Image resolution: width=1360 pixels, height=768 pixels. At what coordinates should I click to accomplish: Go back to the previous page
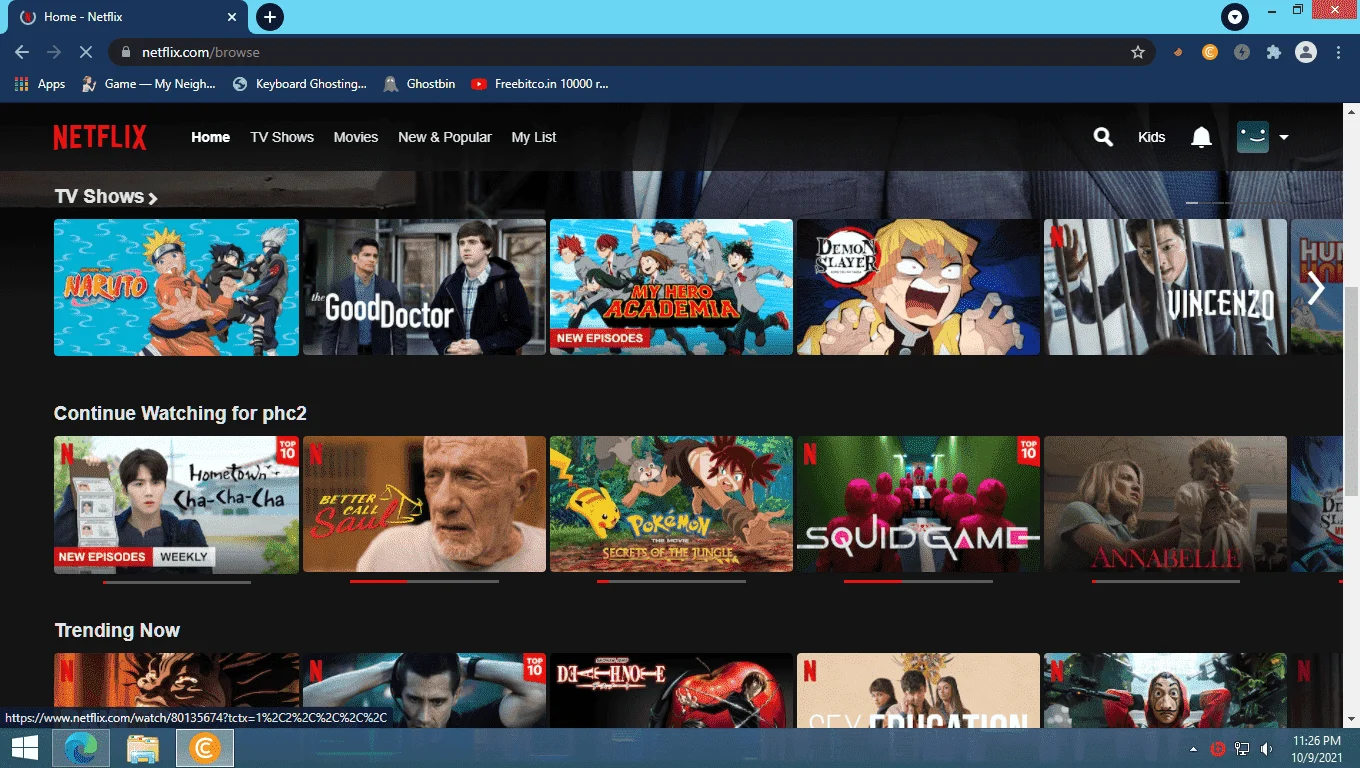point(22,52)
